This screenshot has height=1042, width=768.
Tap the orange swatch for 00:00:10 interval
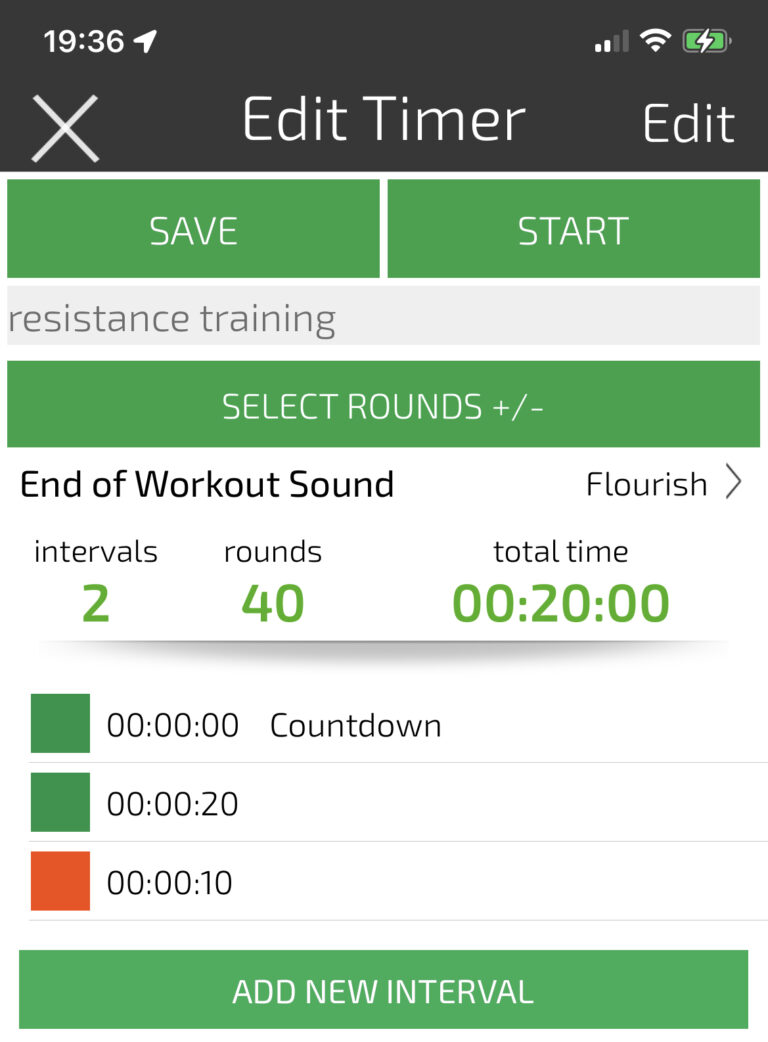[x=60, y=881]
